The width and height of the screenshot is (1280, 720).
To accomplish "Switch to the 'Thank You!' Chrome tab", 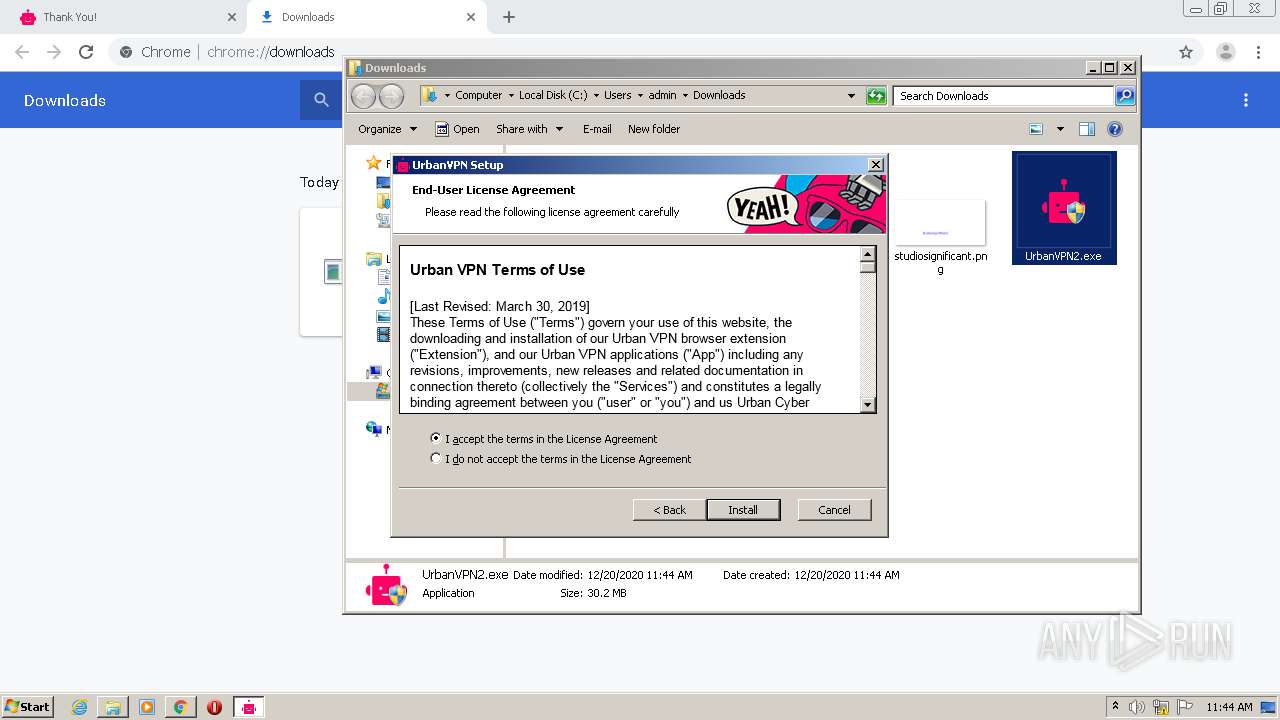I will 122,17.
